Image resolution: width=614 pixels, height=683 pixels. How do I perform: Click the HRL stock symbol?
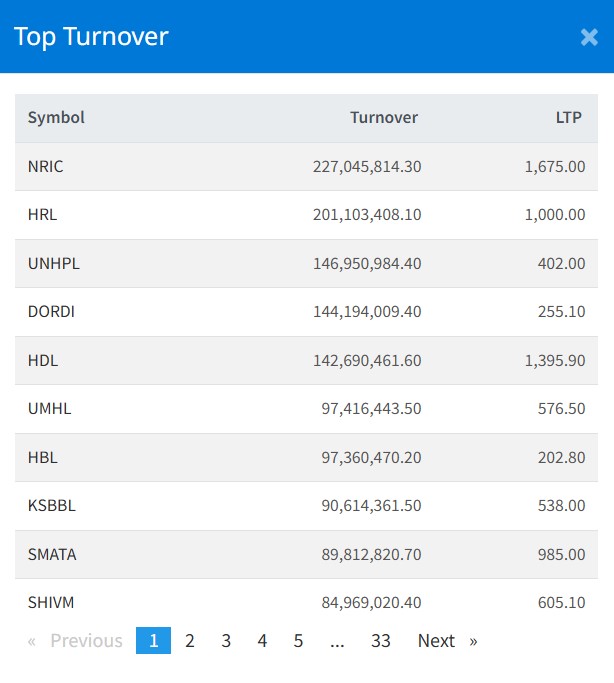[x=43, y=215]
